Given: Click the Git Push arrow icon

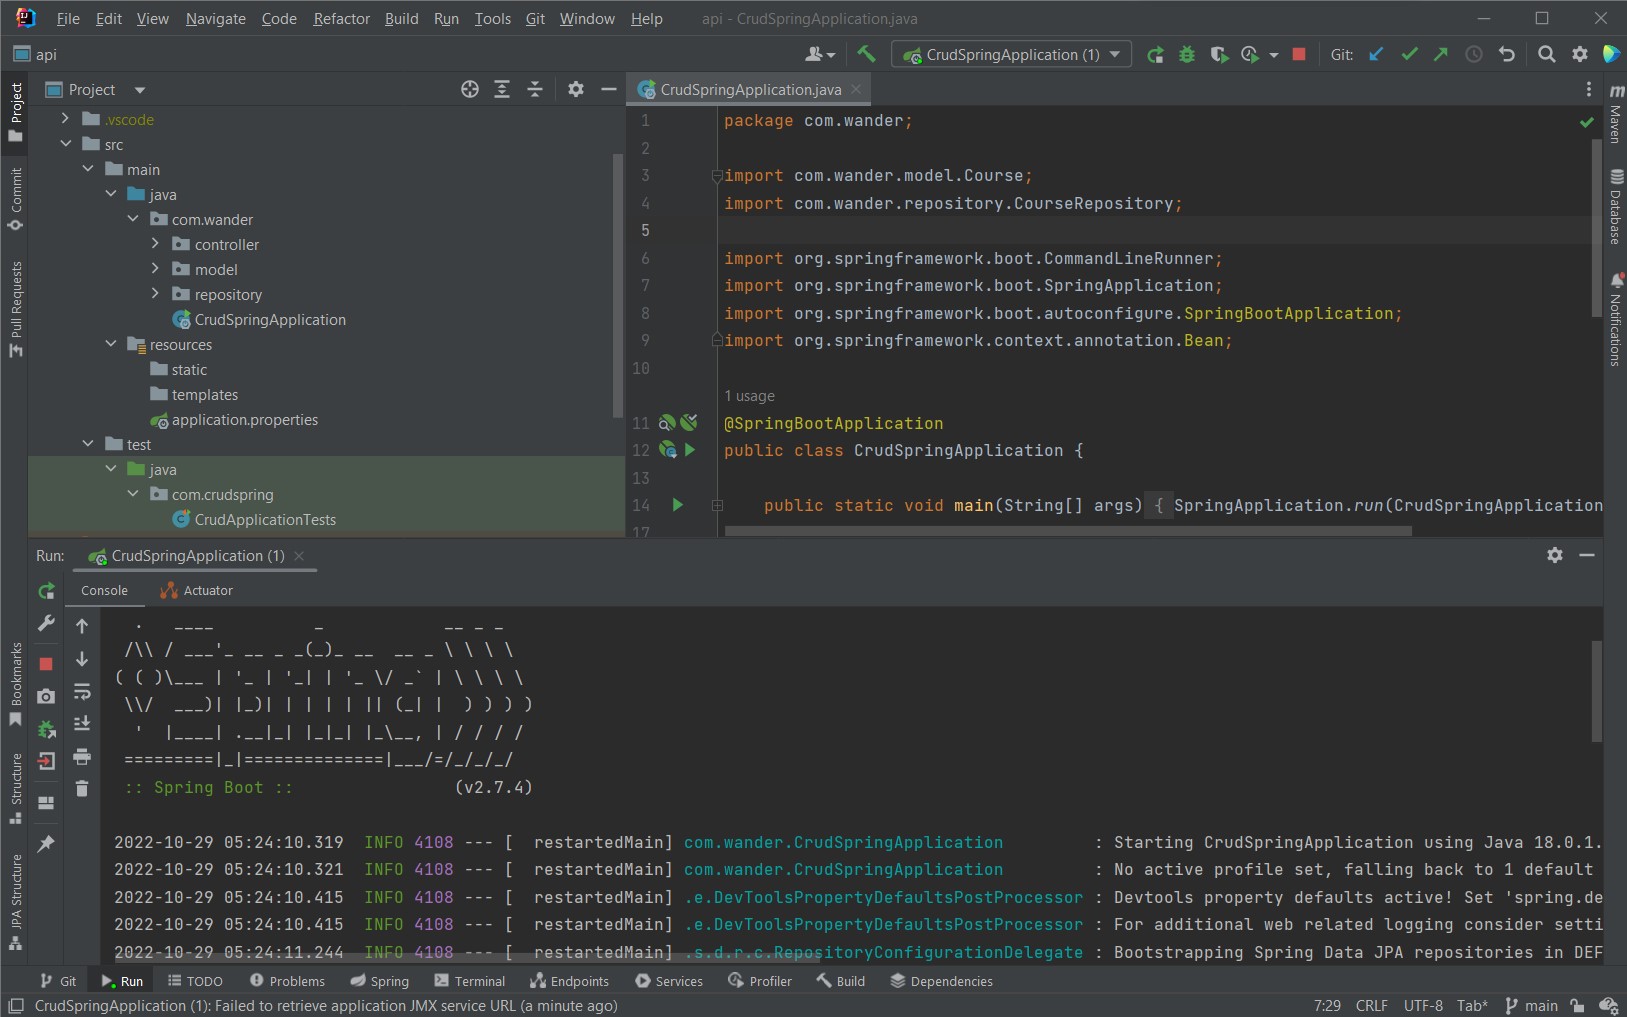Looking at the screenshot, I should point(1440,55).
